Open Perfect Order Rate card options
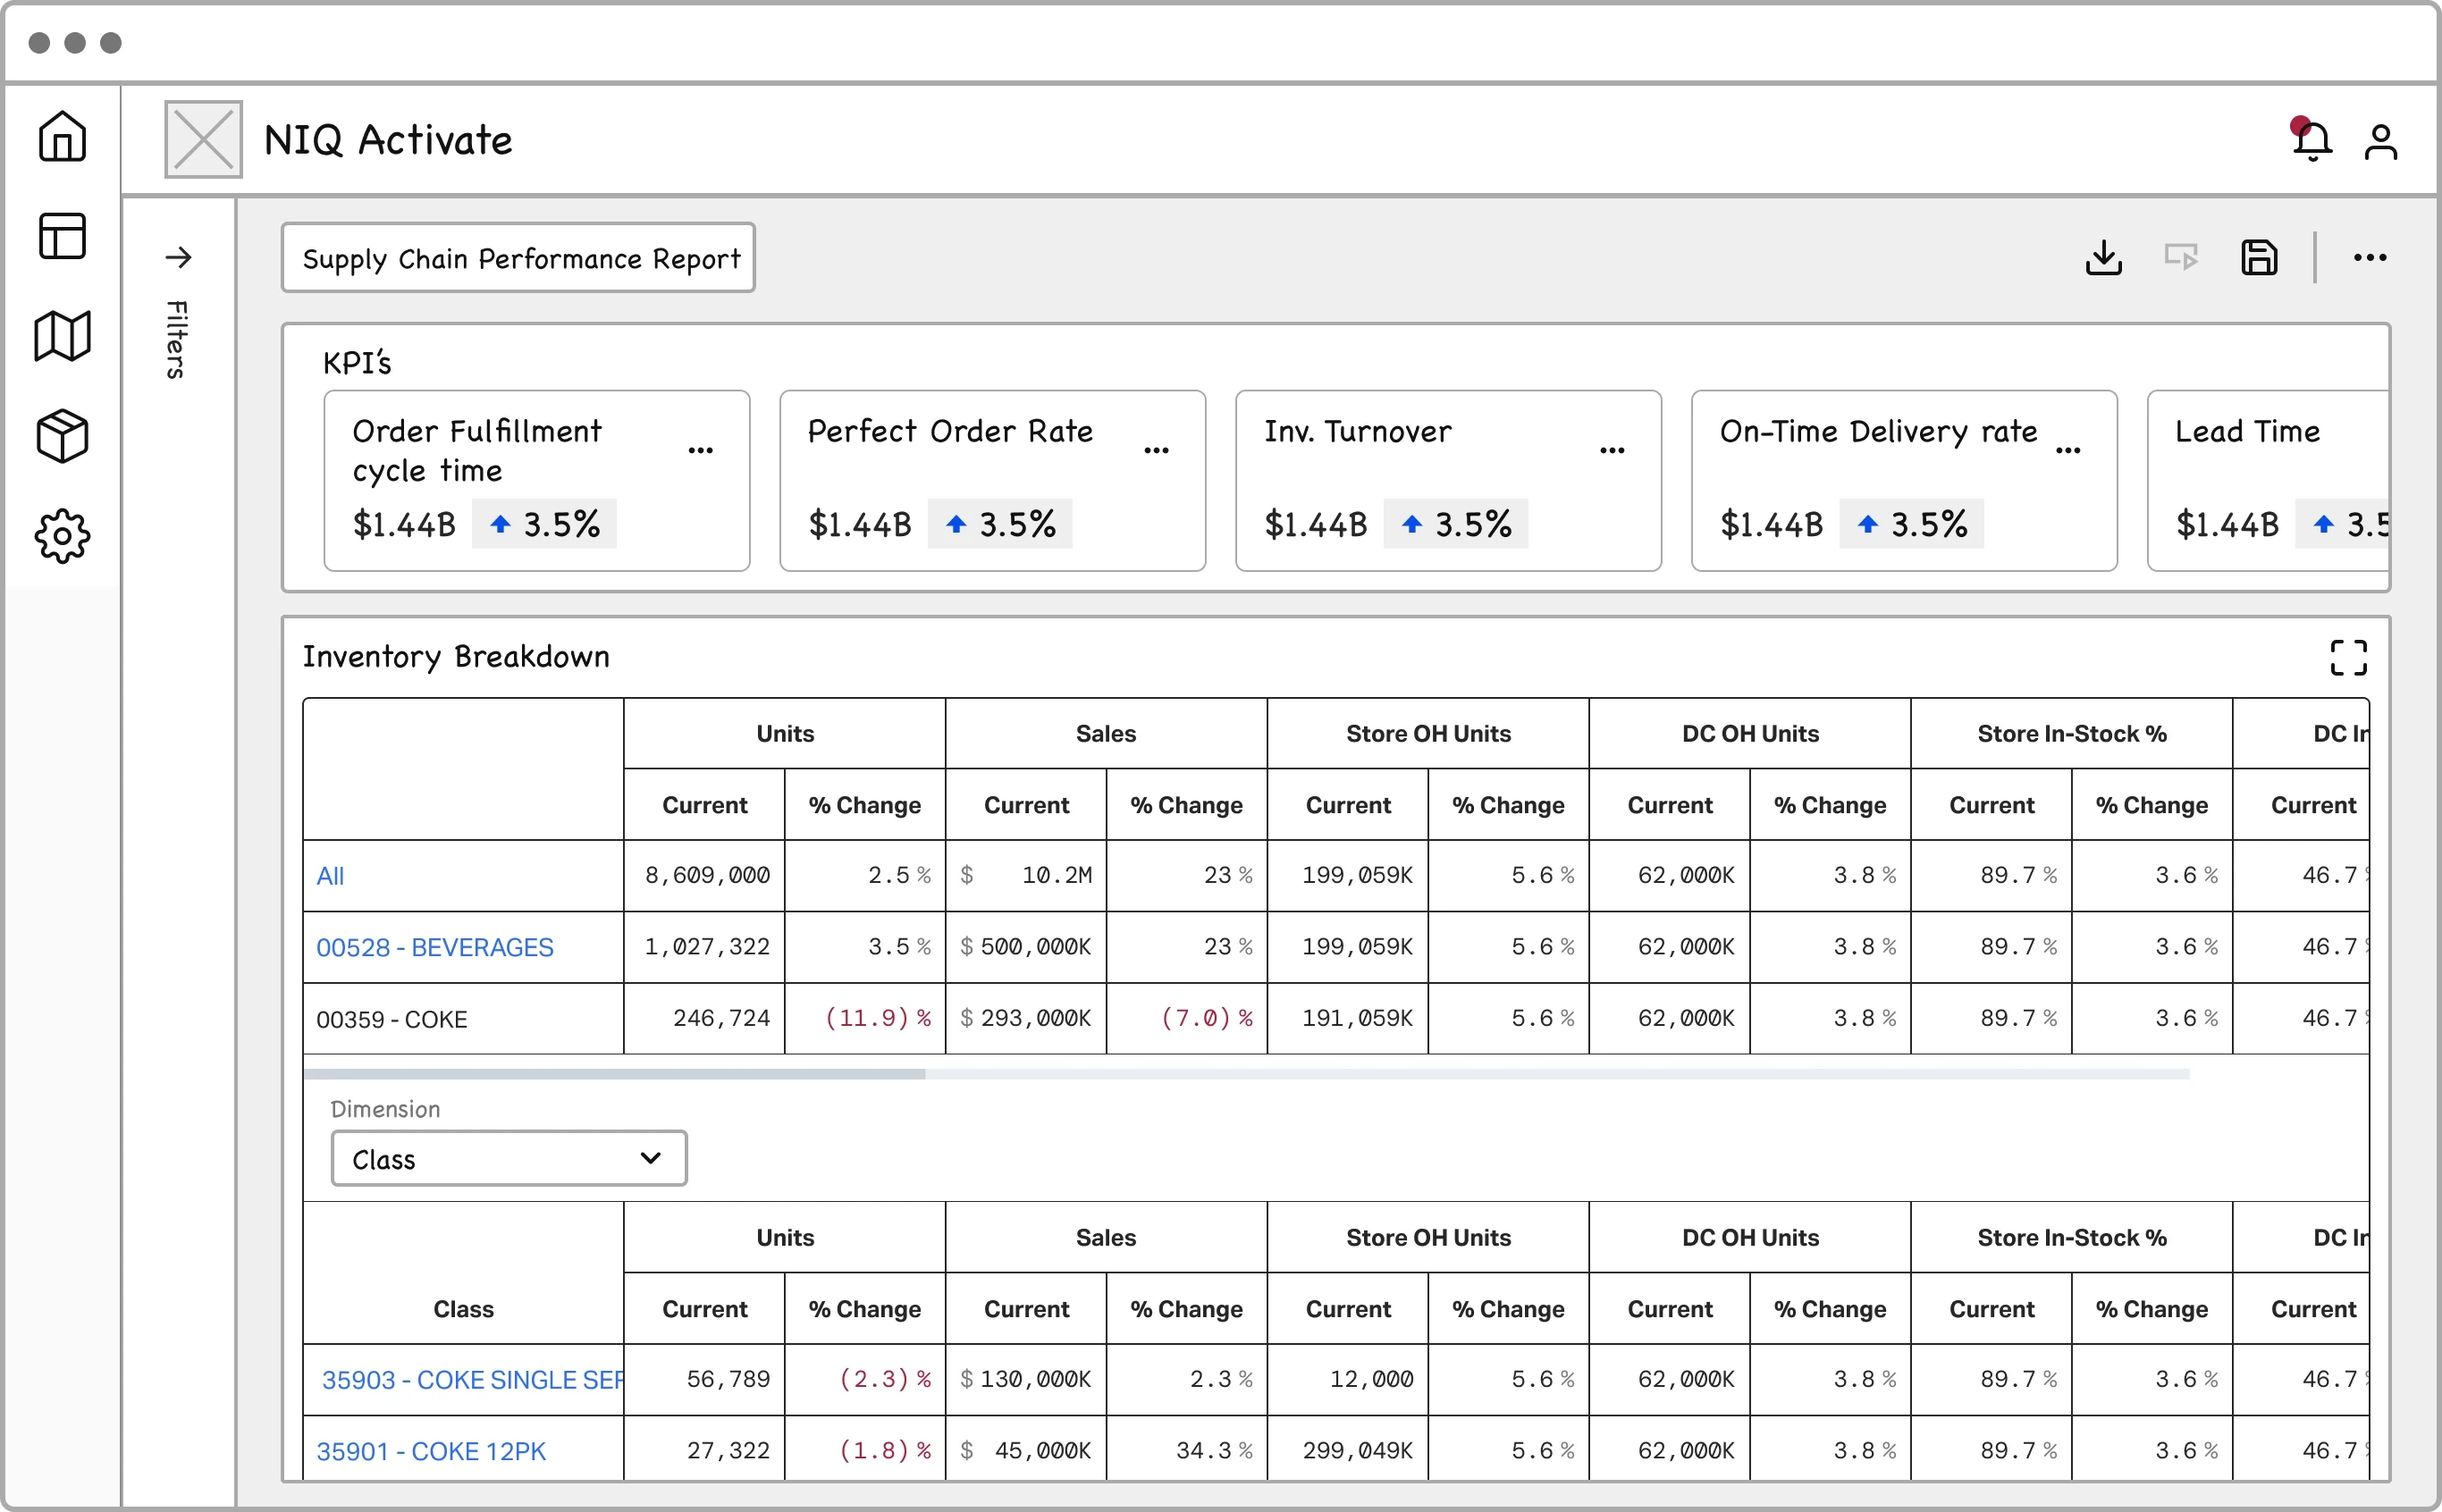The image size is (2442, 1512). click(x=1156, y=451)
